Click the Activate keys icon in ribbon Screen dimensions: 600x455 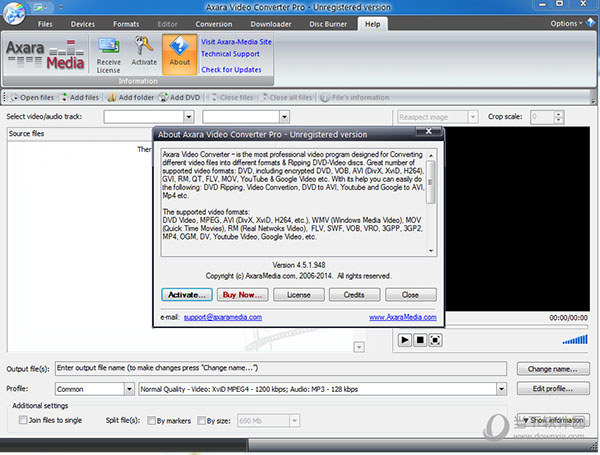[x=144, y=51]
